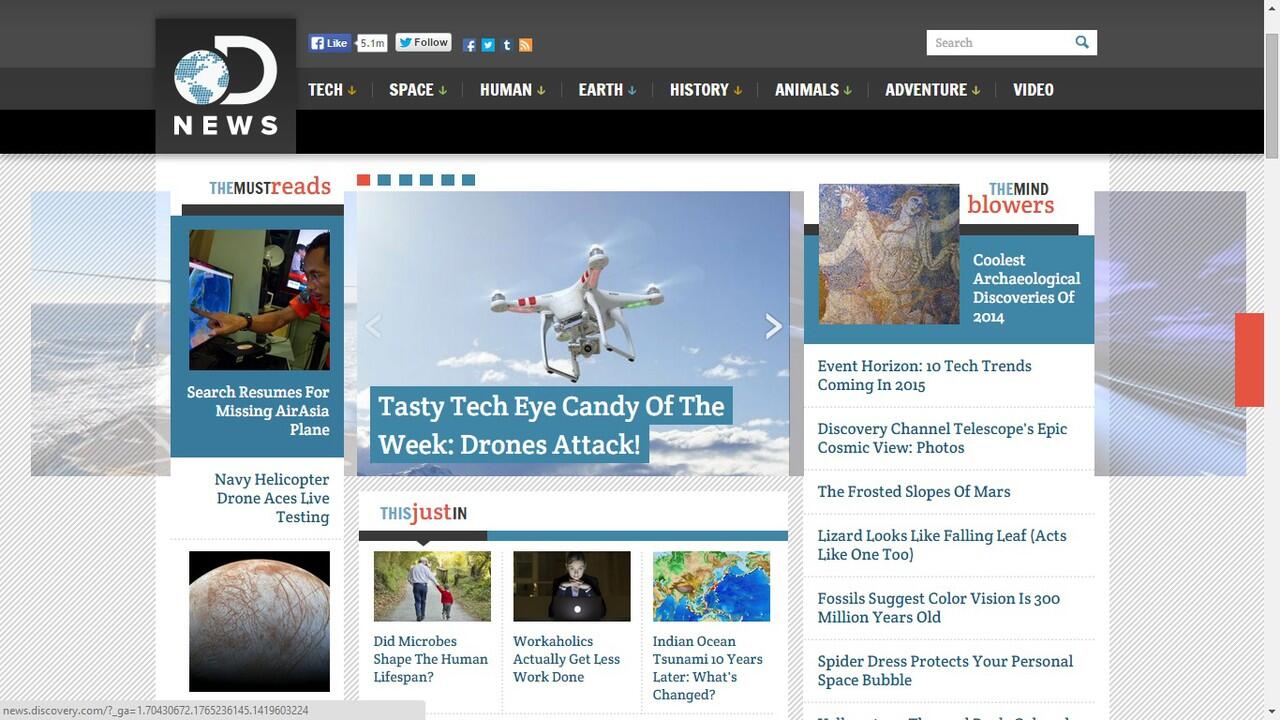Select the third carousel slide indicator
Image resolution: width=1280 pixels, height=720 pixels.
click(405, 180)
